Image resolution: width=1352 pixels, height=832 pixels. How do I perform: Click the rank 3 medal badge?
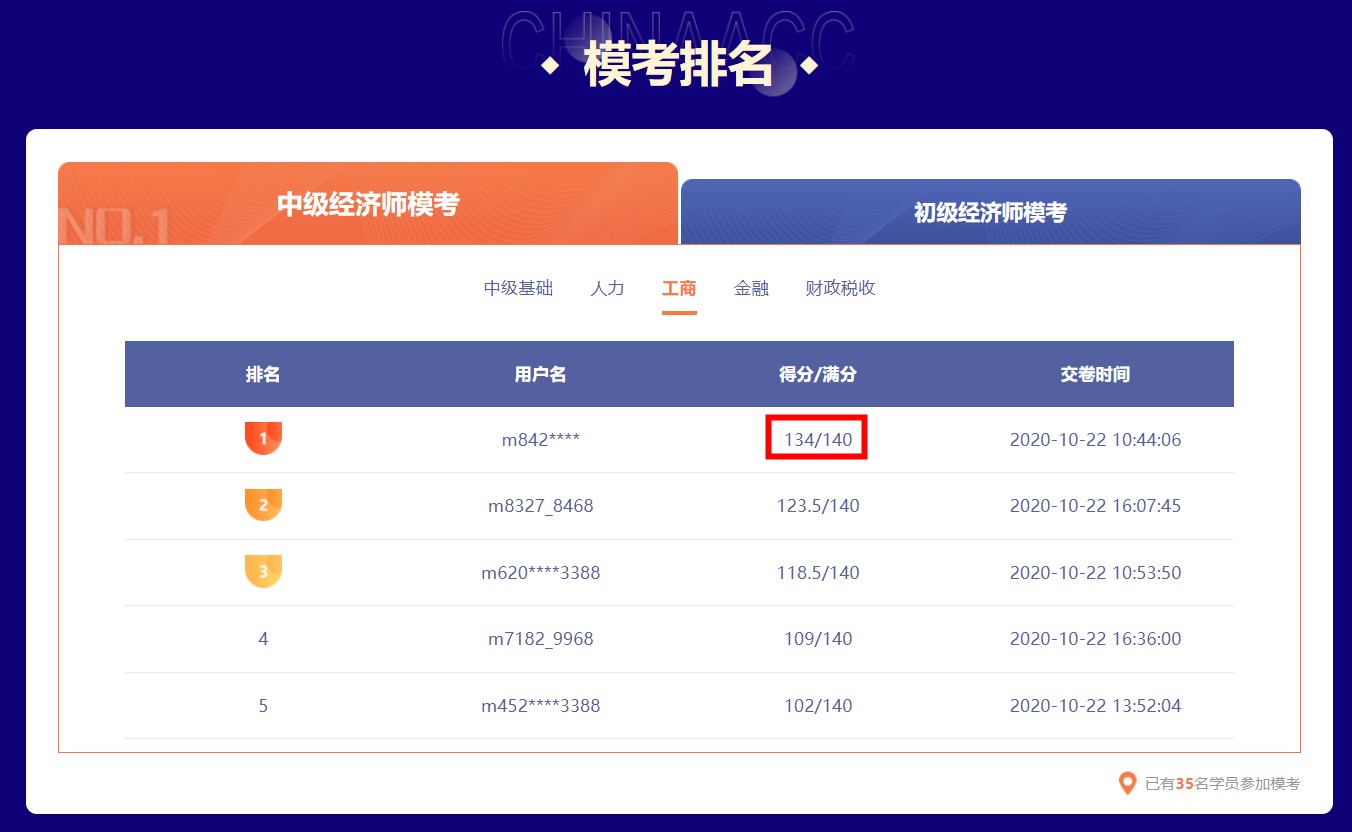click(263, 572)
